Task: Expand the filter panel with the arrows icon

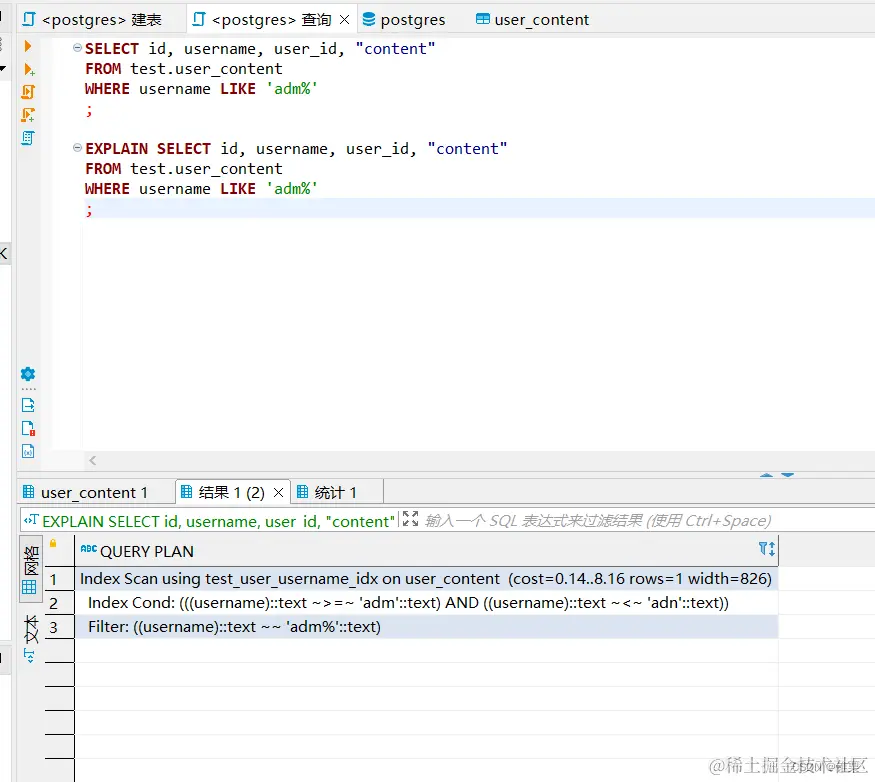Action: tap(411, 519)
